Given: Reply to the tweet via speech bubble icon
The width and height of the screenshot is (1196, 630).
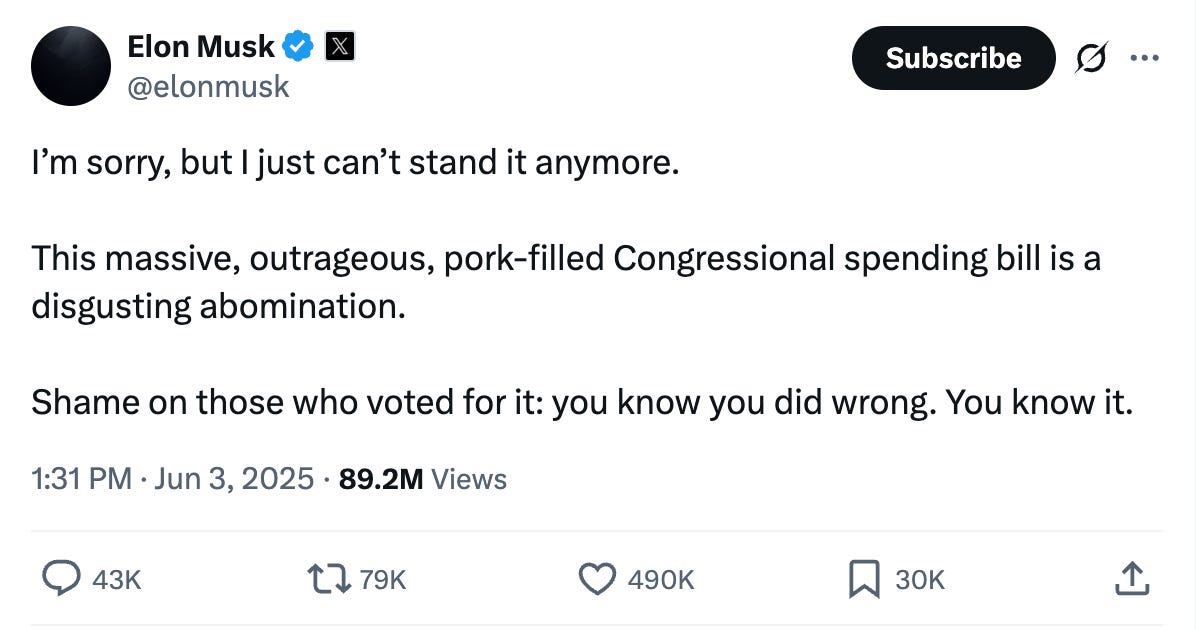Looking at the screenshot, I should tap(62, 578).
